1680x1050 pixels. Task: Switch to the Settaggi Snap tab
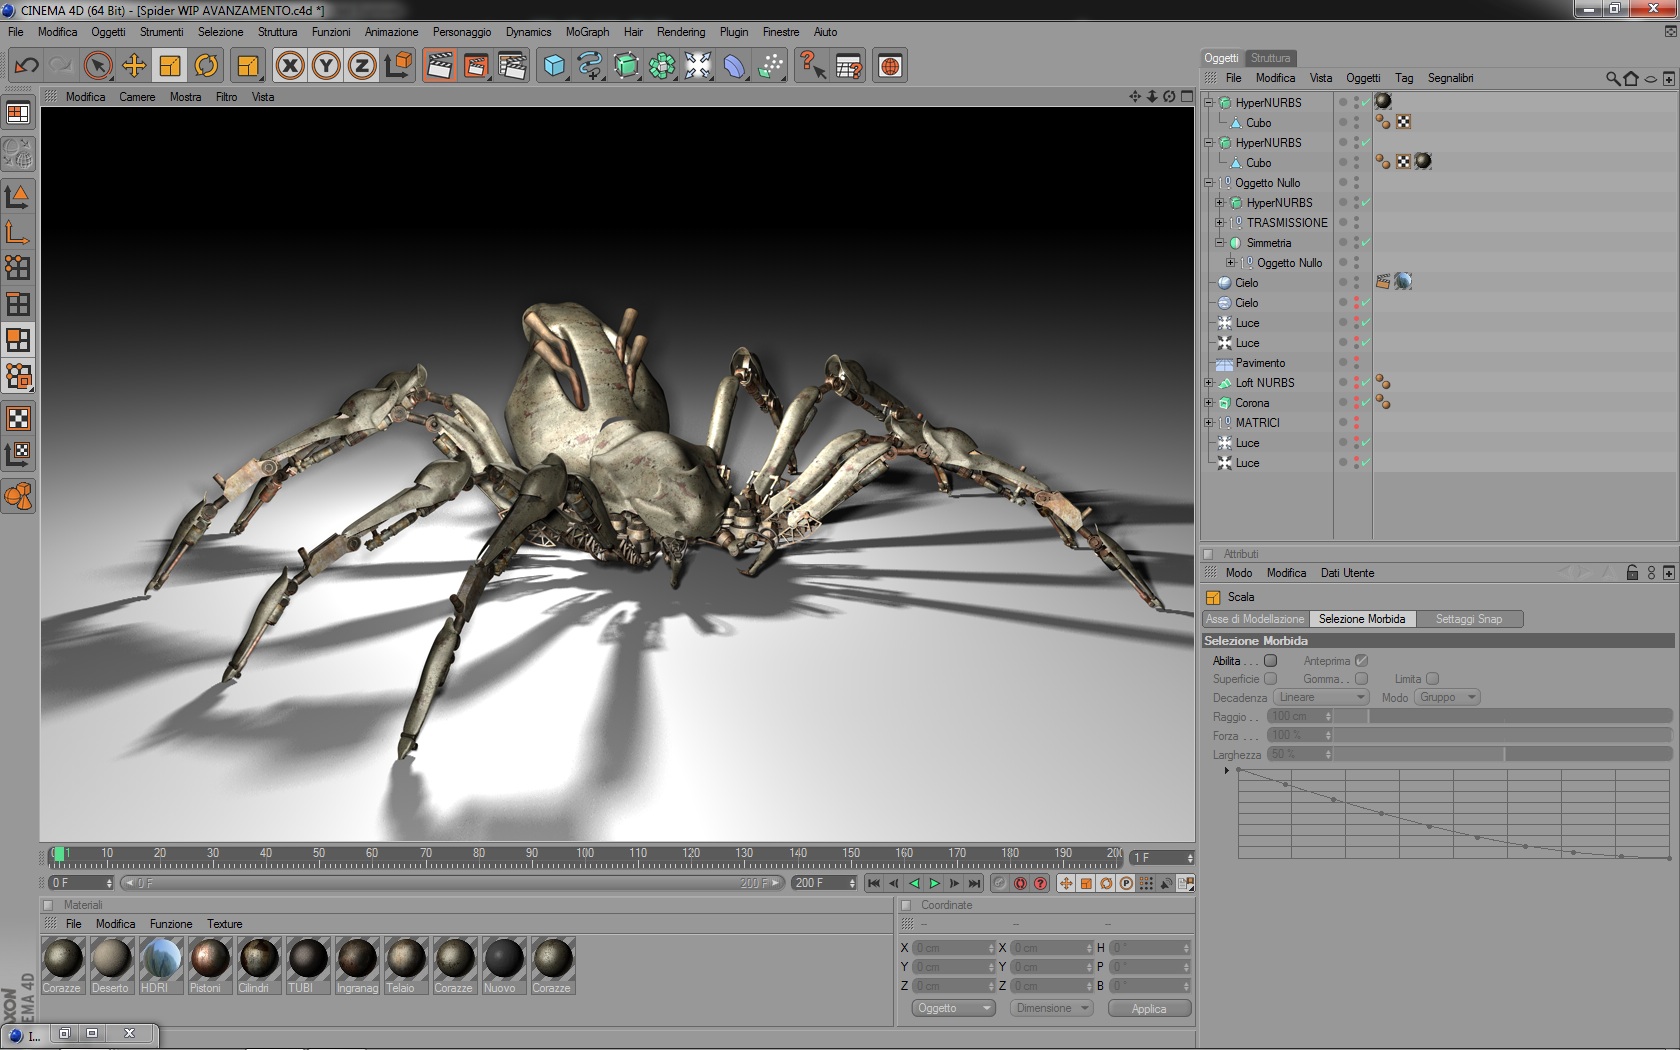(x=1468, y=619)
